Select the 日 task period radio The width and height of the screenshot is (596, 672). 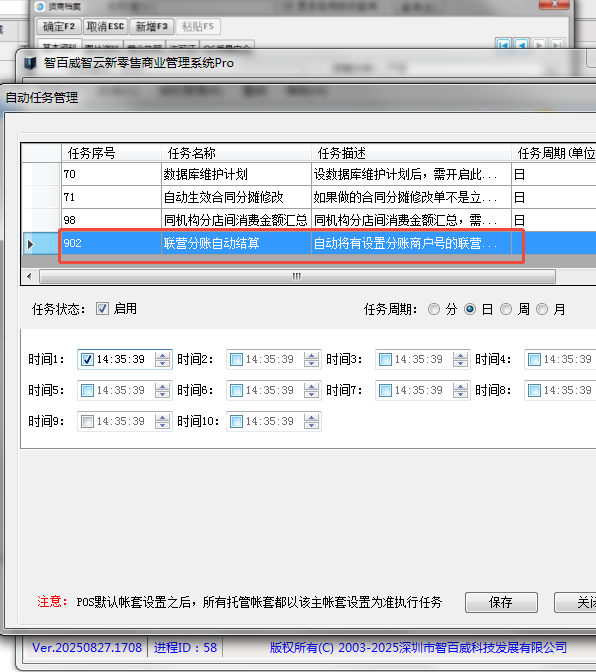pos(470,309)
